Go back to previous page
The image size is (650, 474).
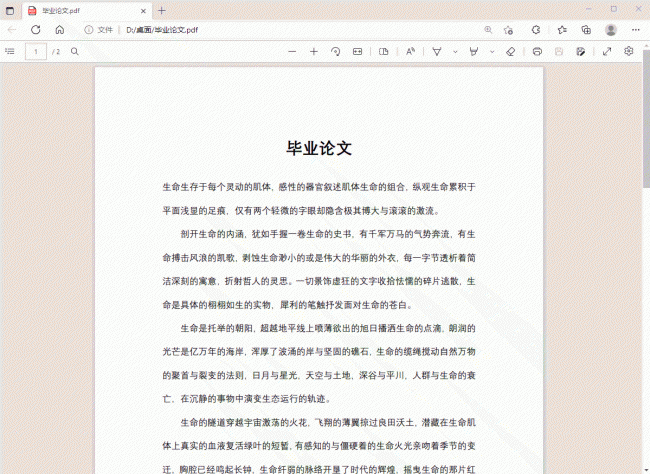(x=12, y=30)
